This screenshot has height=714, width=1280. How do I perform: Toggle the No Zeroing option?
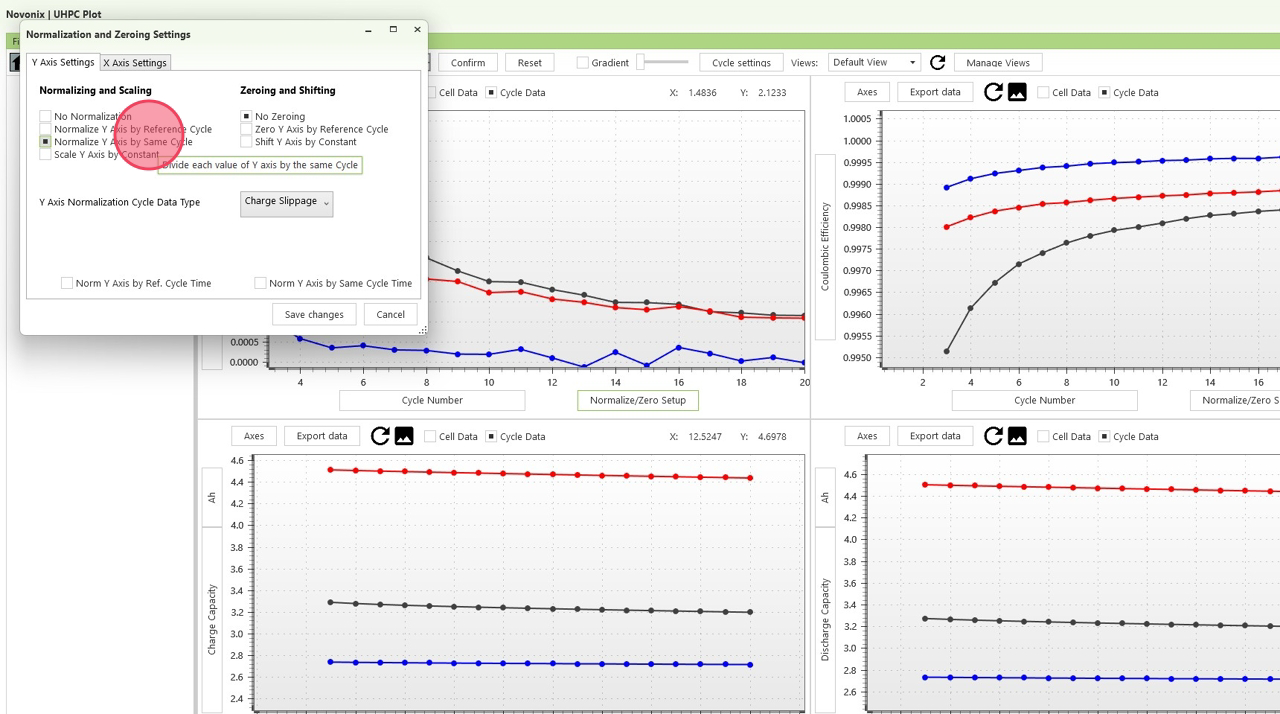tap(246, 116)
